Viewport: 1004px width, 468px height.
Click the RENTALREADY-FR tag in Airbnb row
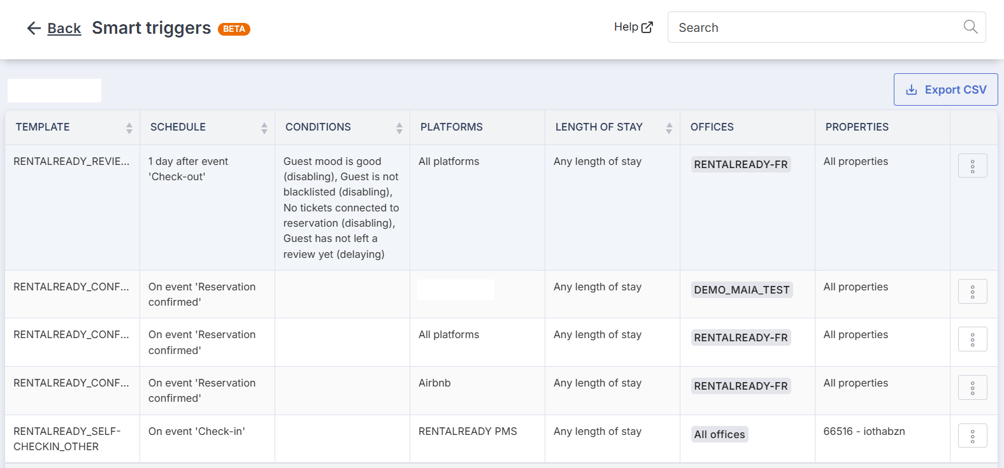[x=741, y=386]
